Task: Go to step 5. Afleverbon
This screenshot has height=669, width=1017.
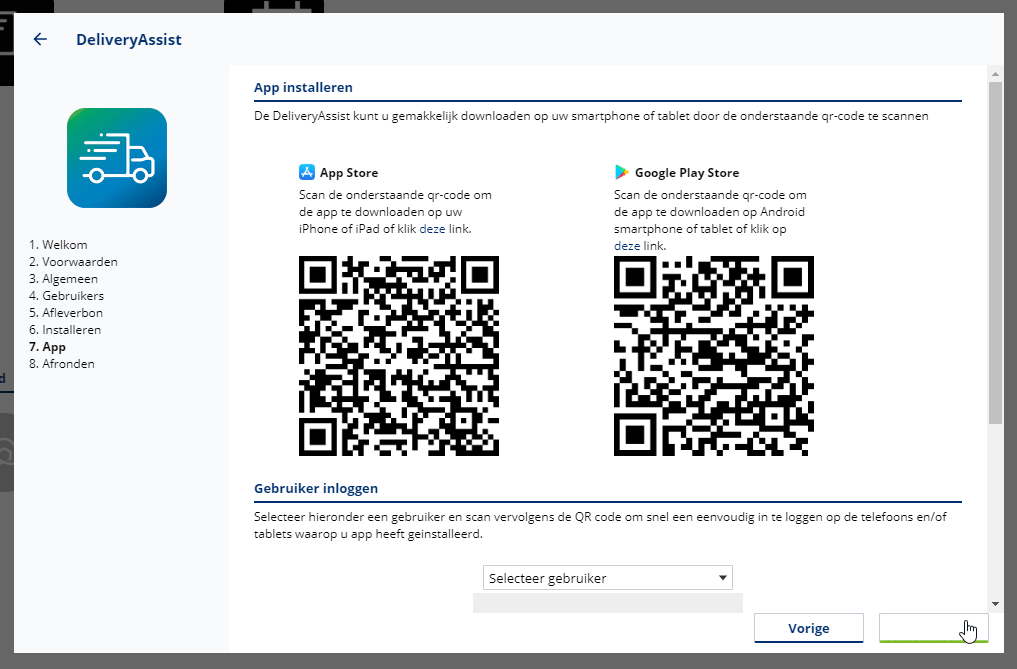Action: [x=66, y=312]
